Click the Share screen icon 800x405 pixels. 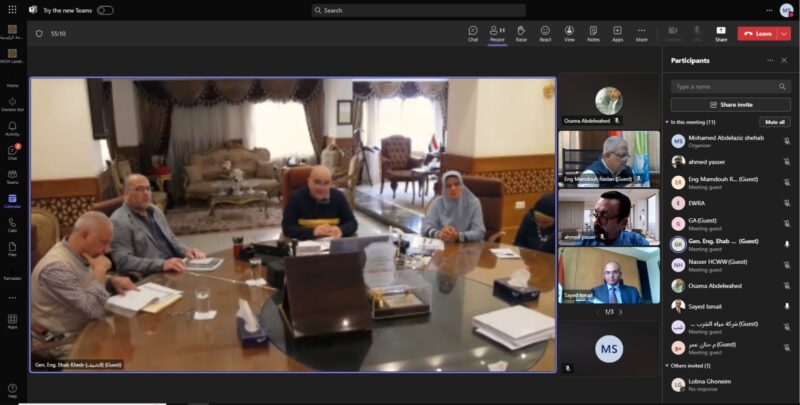tap(721, 32)
